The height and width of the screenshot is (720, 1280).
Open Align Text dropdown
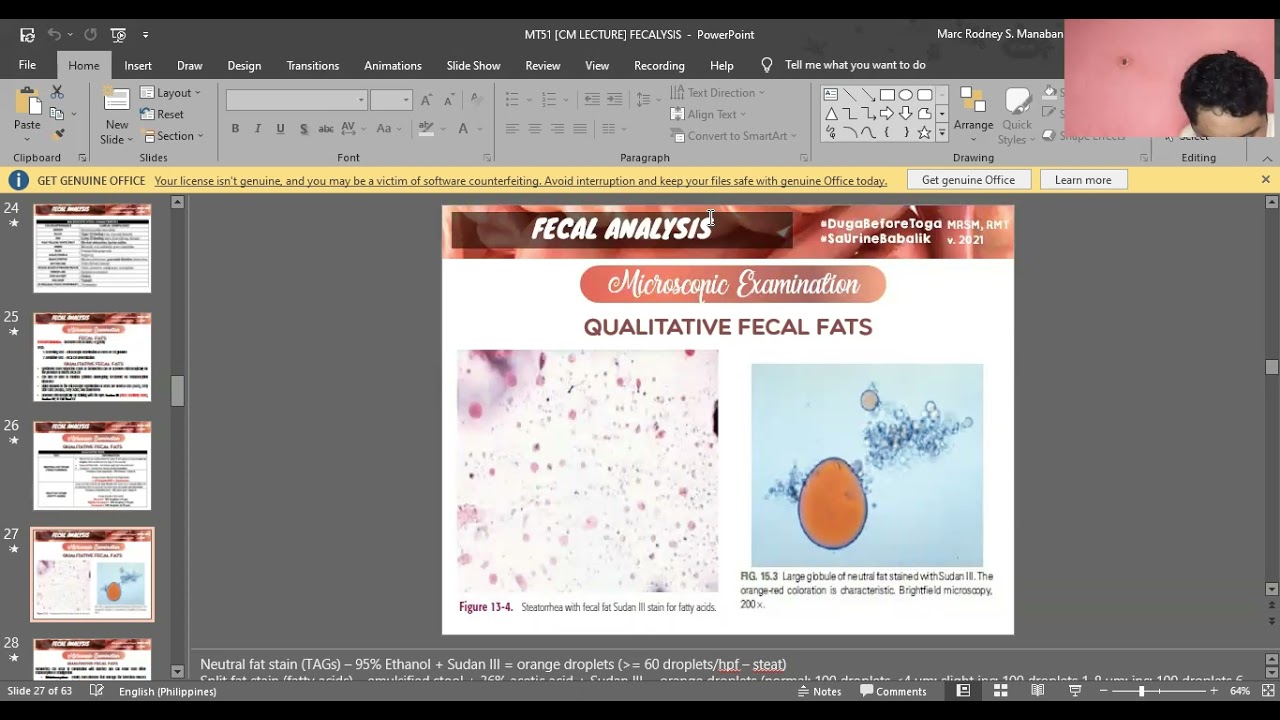pos(709,114)
